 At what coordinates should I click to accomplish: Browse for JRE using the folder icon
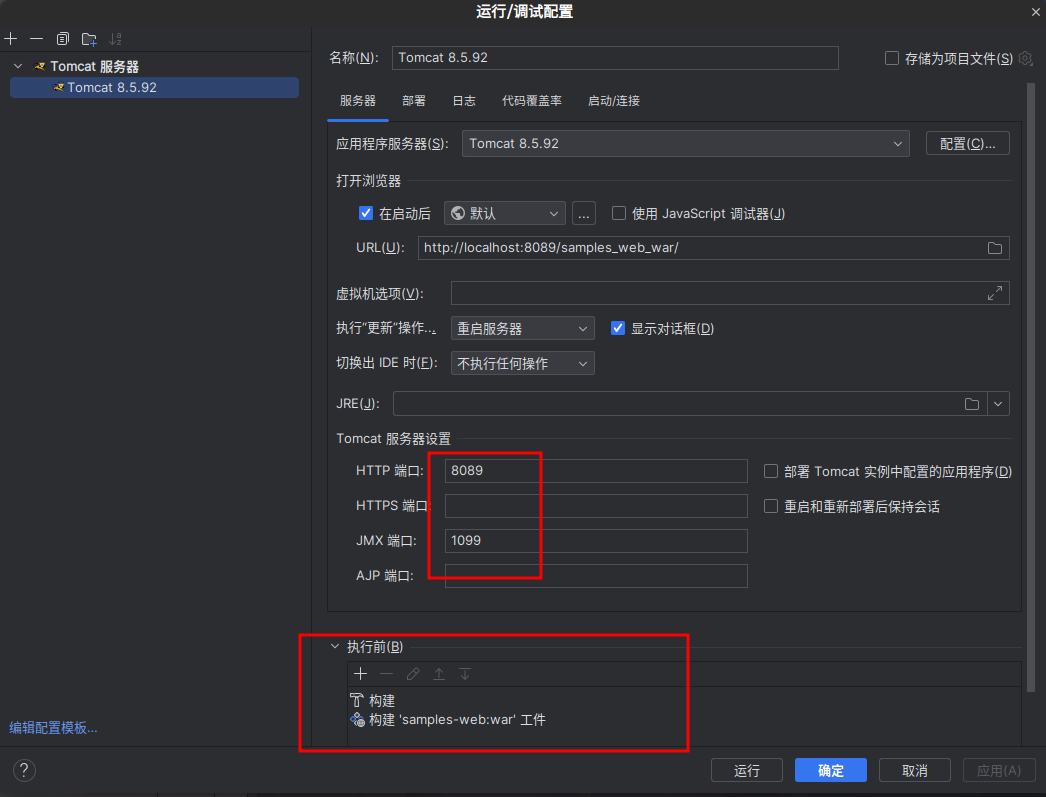pos(972,404)
